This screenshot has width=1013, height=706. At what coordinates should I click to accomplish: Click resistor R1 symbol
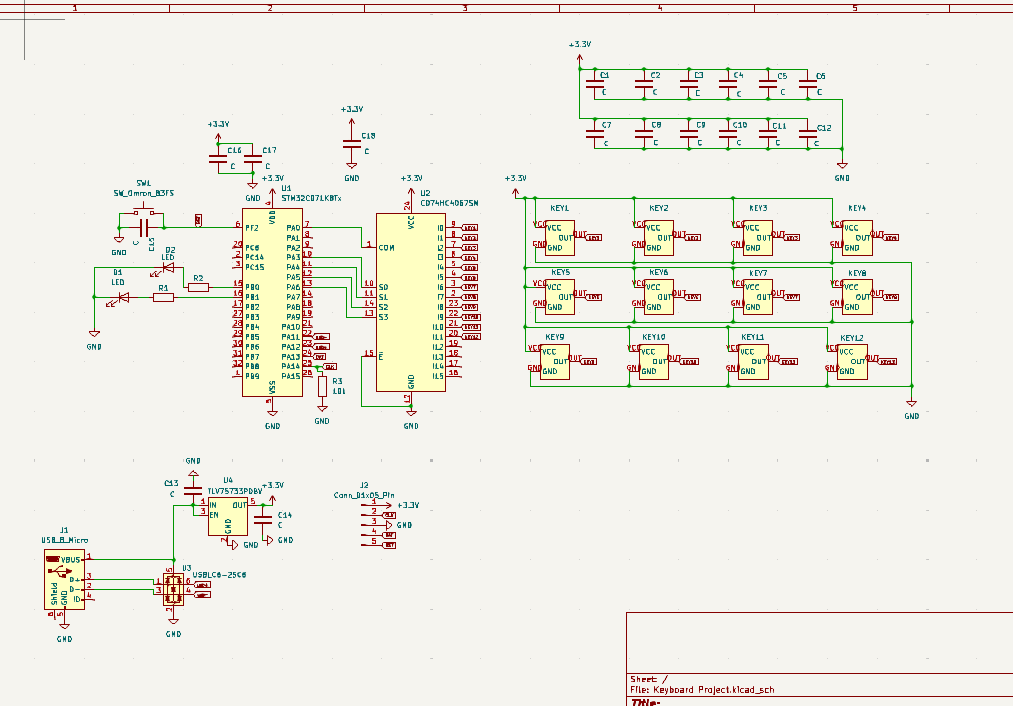tap(163, 297)
